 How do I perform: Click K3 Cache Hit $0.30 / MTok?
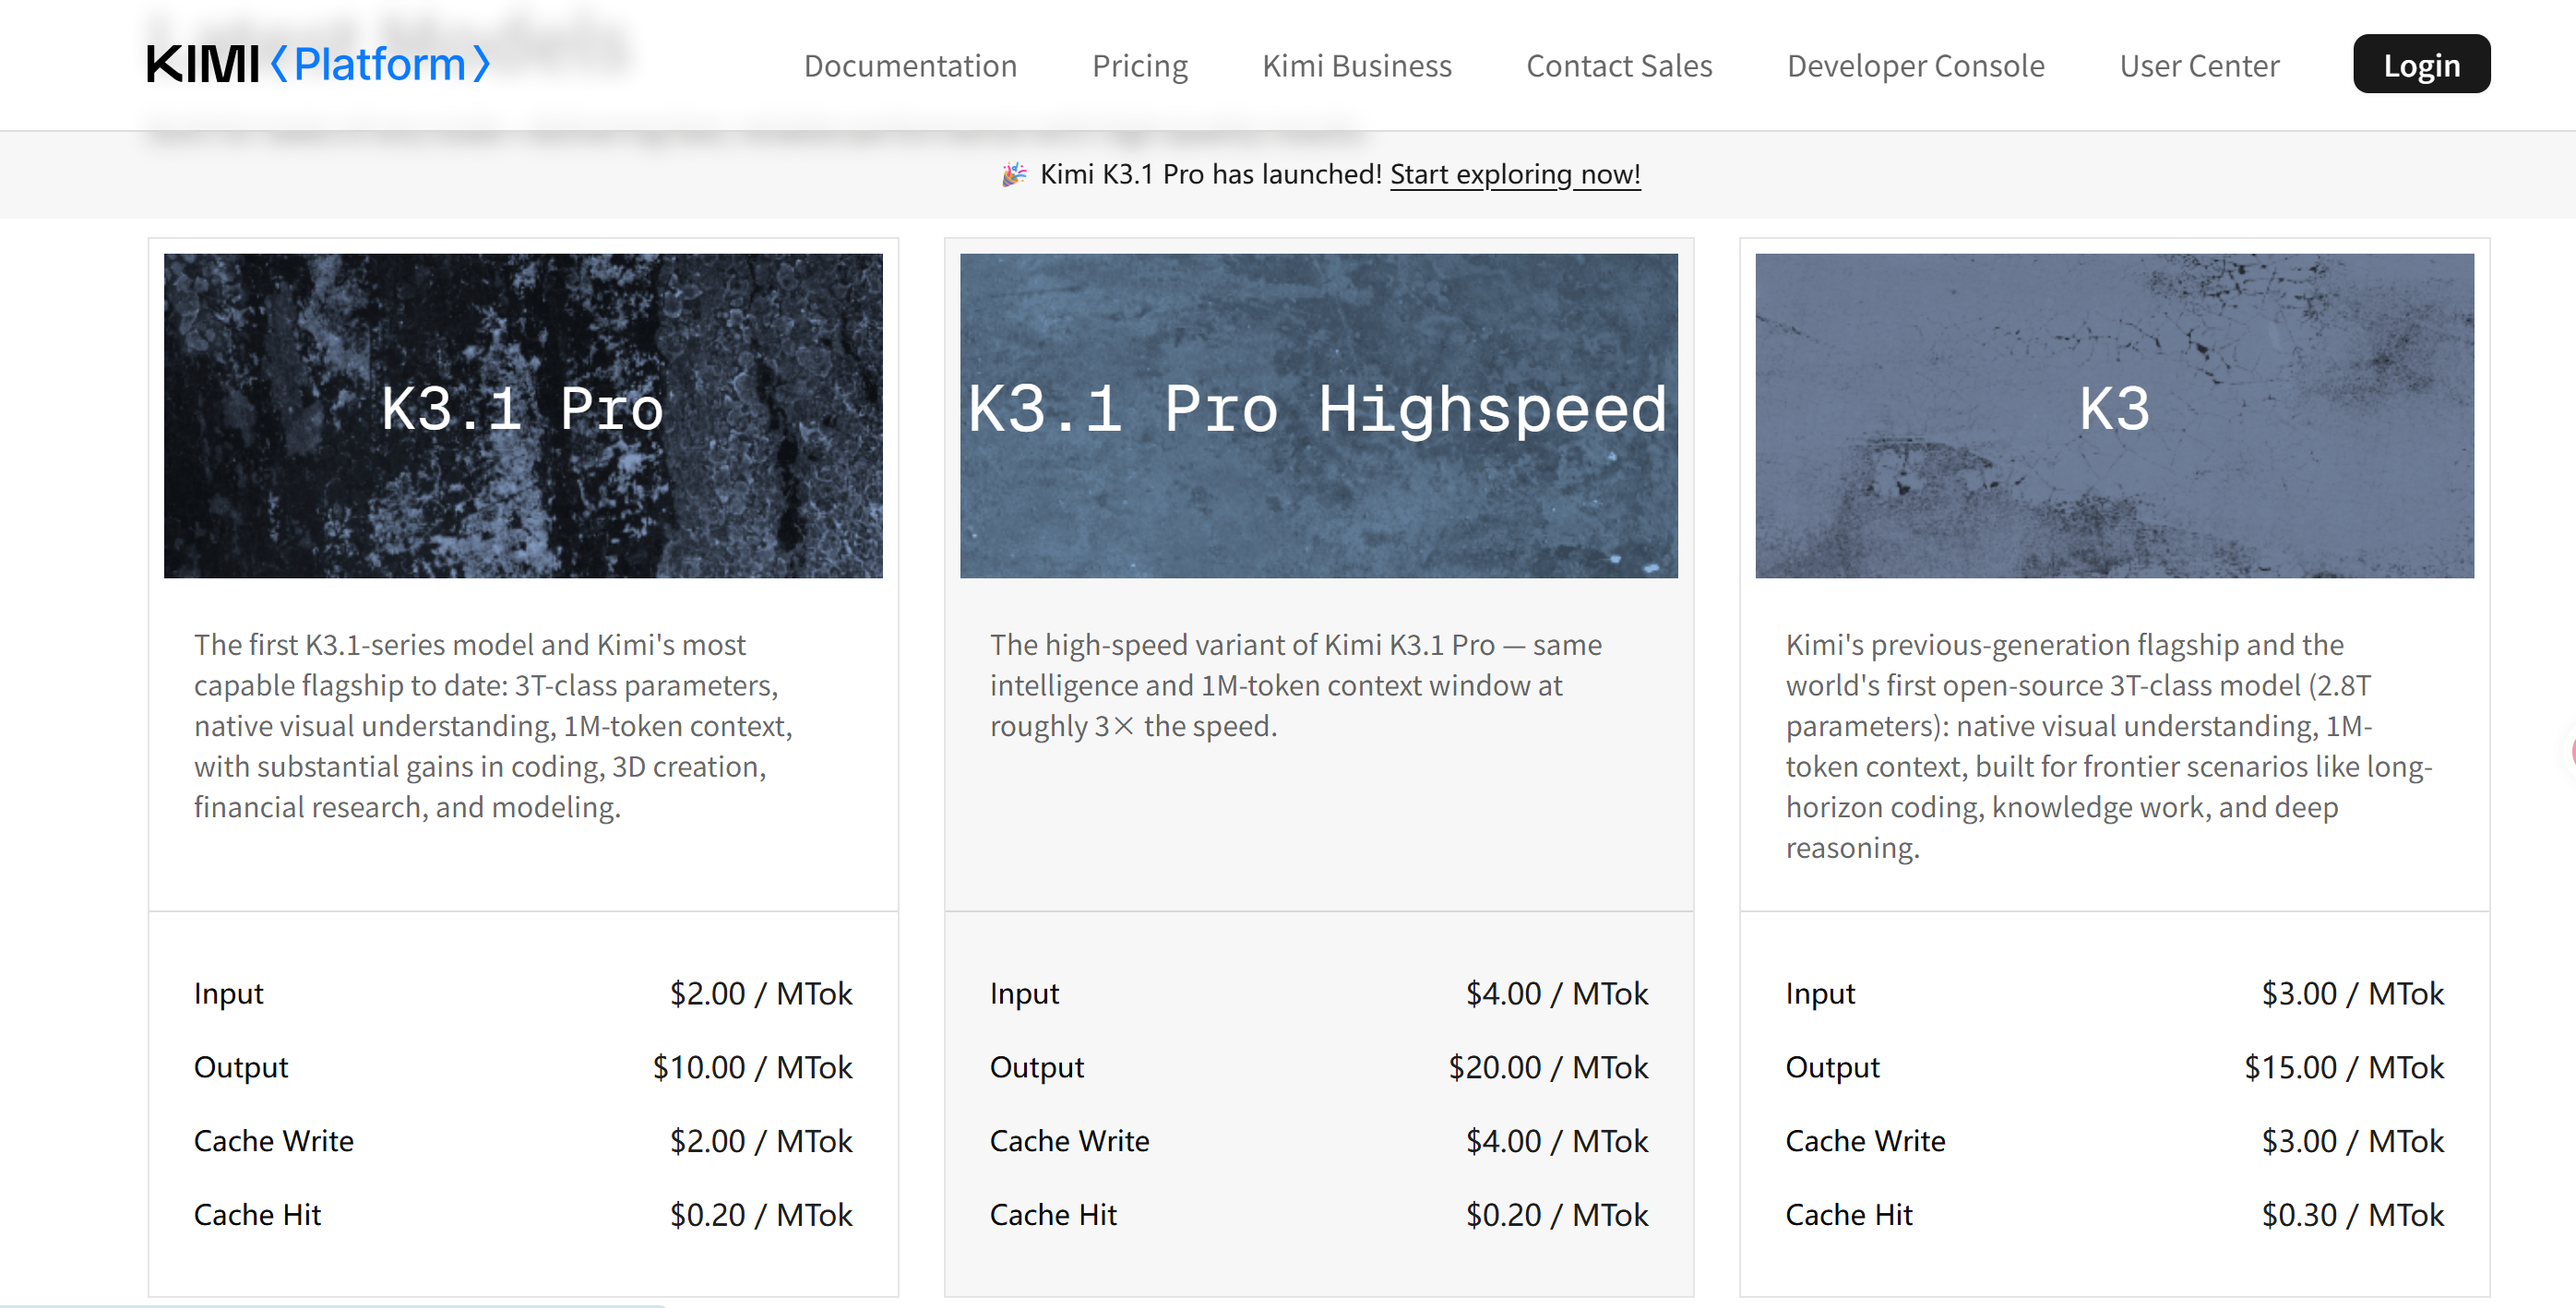click(2352, 1215)
